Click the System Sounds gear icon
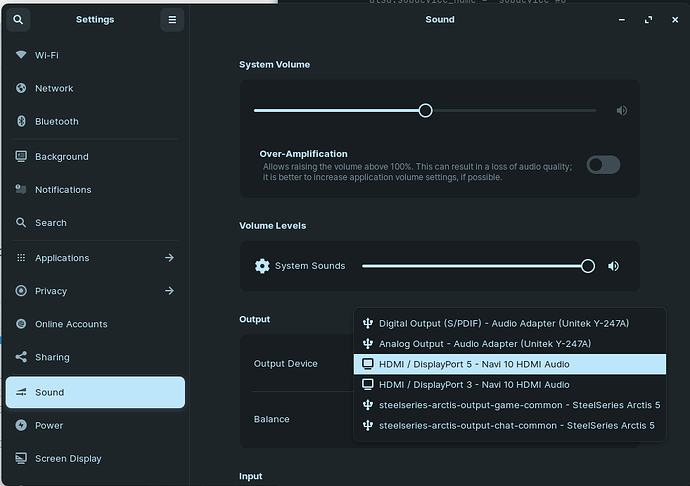 pos(262,266)
